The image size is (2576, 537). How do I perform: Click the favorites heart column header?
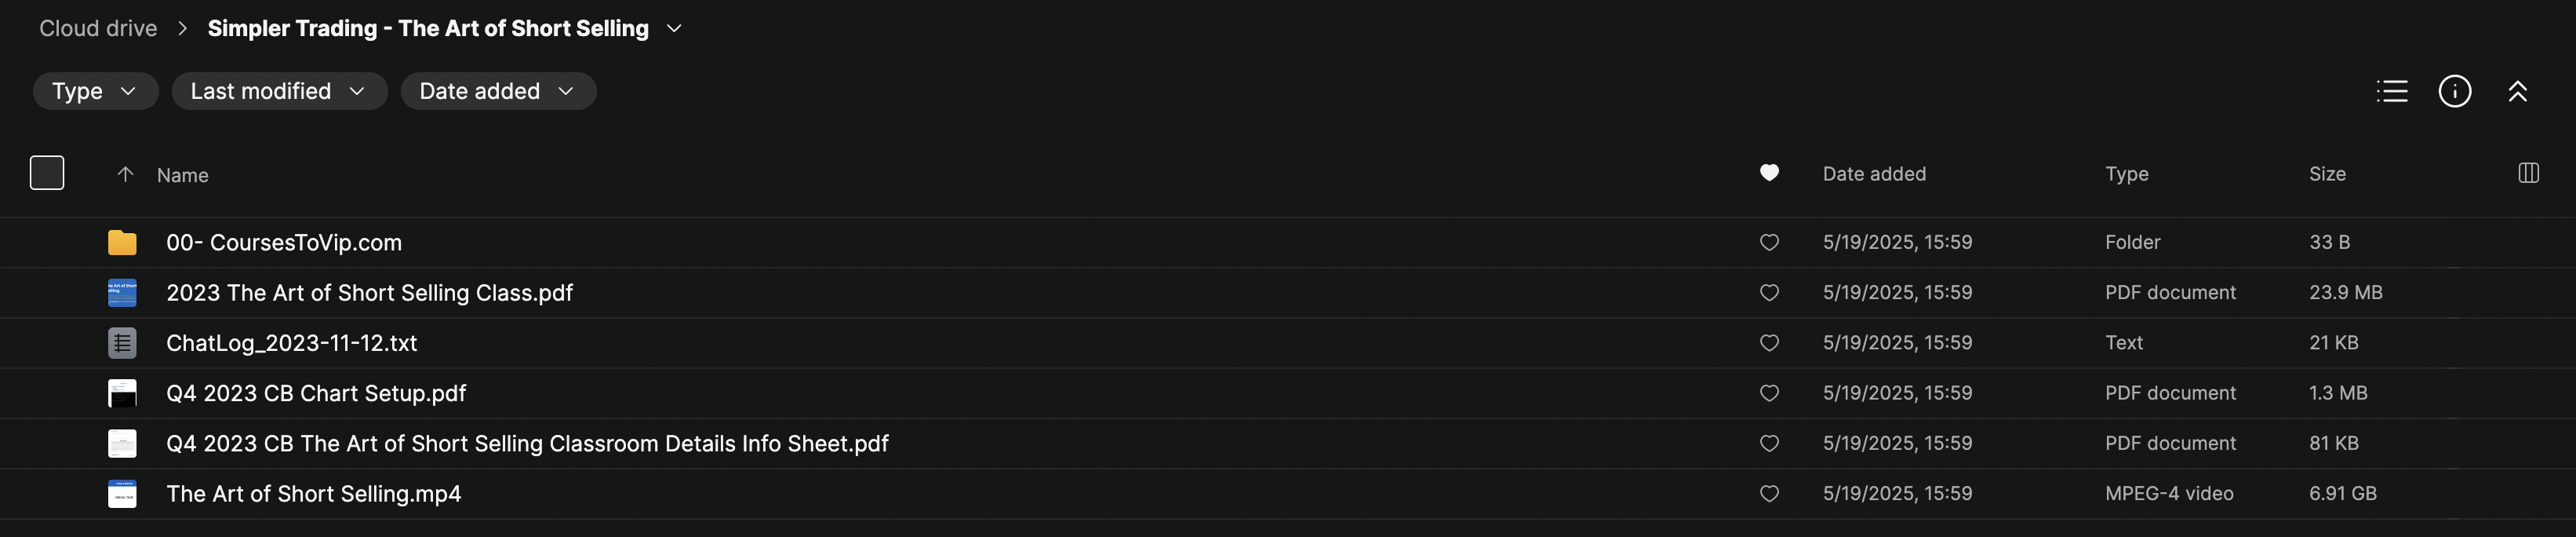pos(1769,173)
